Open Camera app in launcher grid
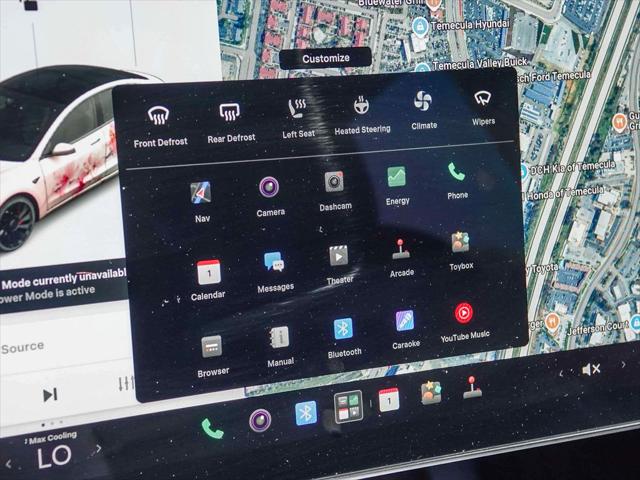The height and width of the screenshot is (480, 640). pos(270,196)
